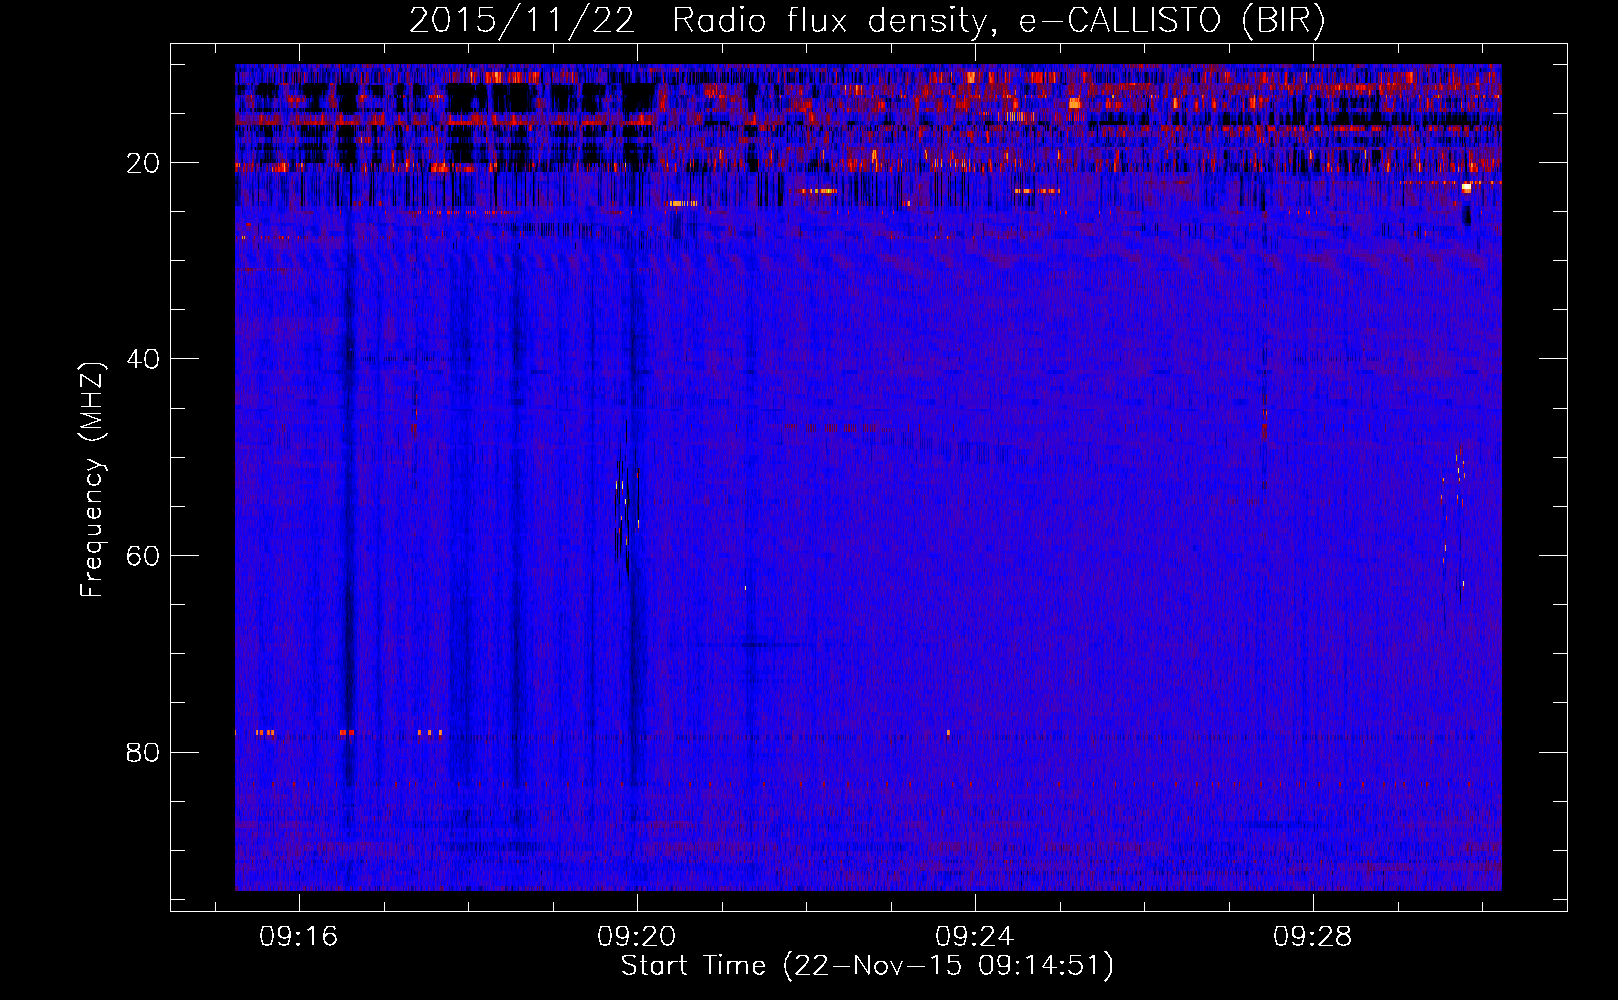Image resolution: width=1618 pixels, height=1000 pixels.
Task: Click the 'Start Time (22-Nov-15 09:14:51)' axis label
Action: (x=867, y=966)
